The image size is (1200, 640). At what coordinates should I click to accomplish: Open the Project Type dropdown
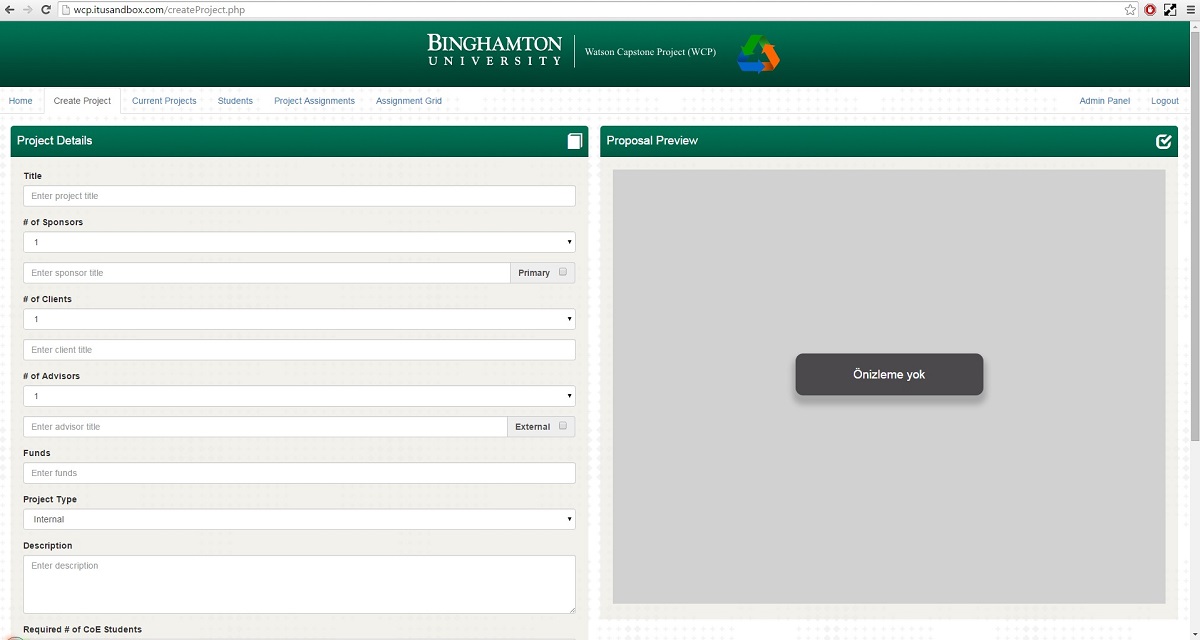pos(299,519)
